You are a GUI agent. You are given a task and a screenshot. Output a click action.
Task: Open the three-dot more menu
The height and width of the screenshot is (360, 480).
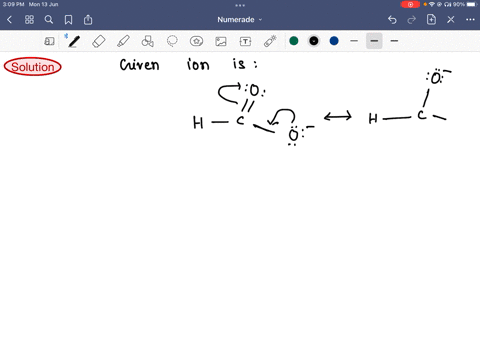(x=470, y=20)
